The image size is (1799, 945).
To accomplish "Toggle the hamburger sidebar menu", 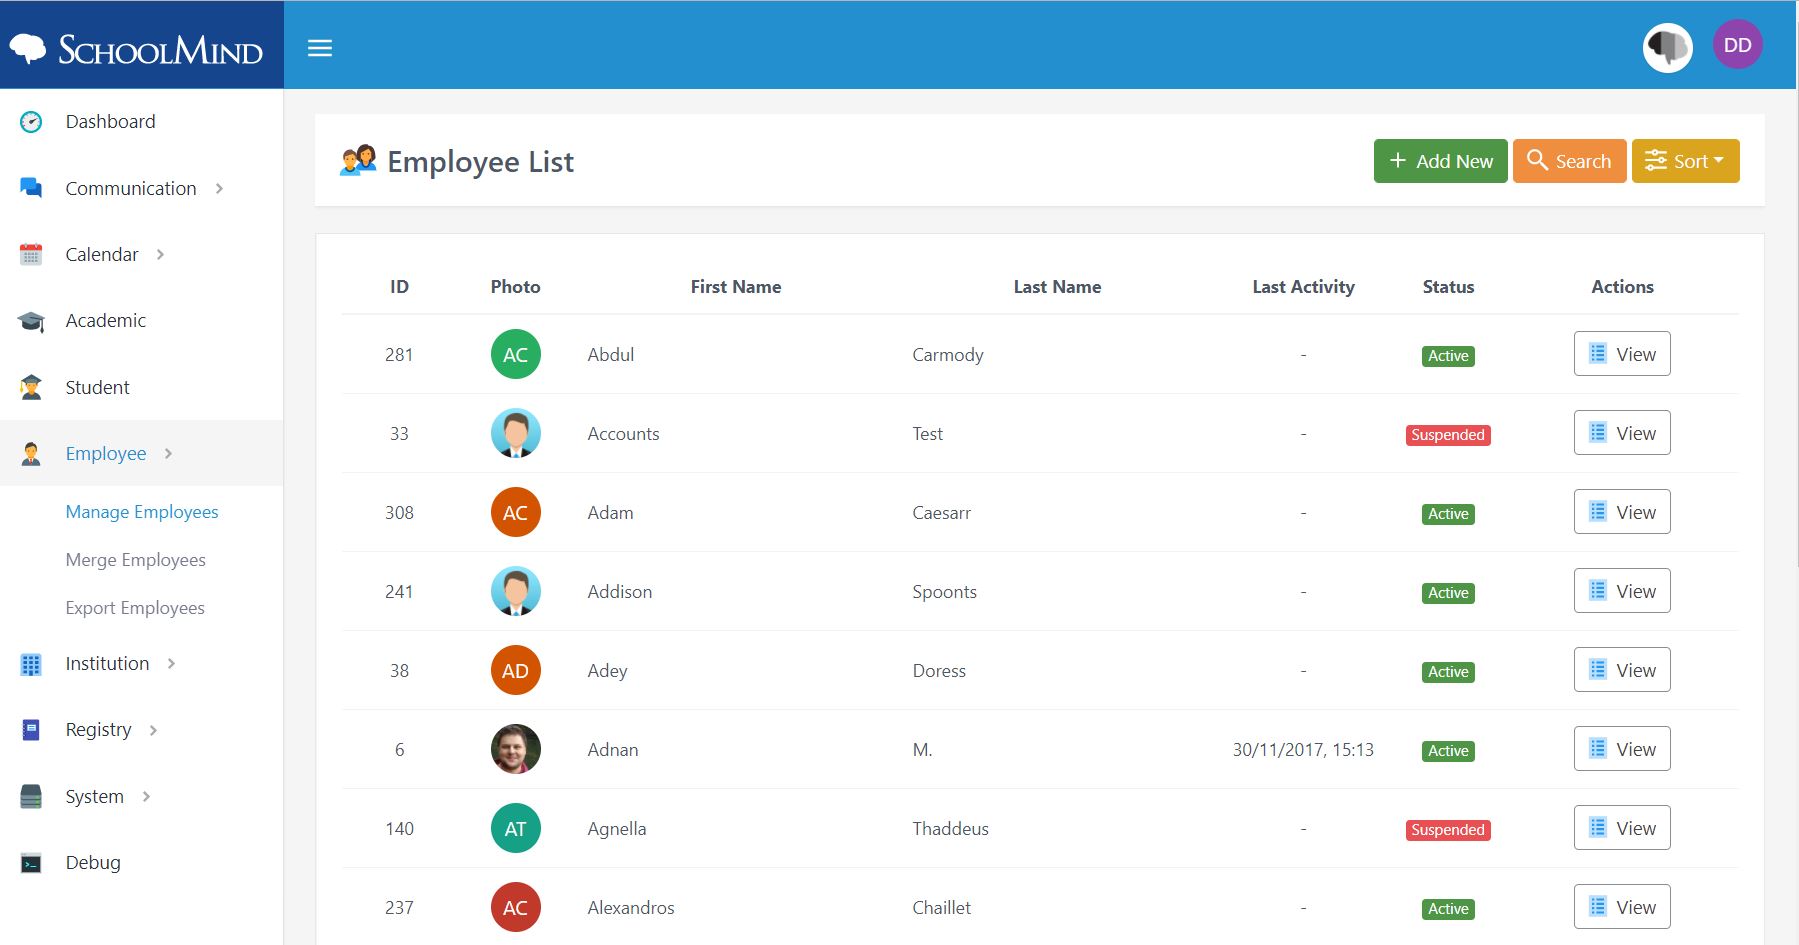I will (320, 48).
